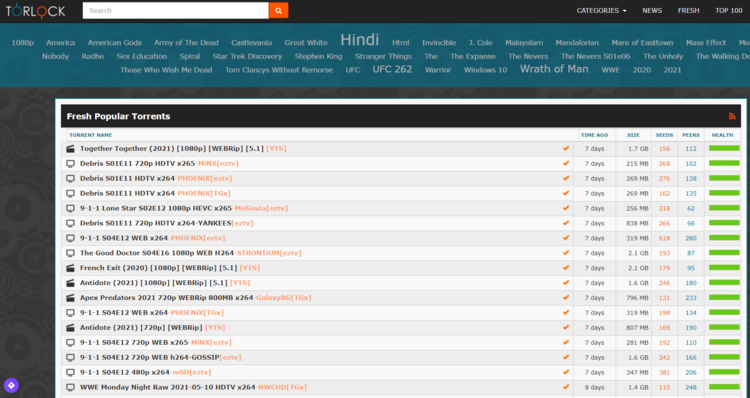Image resolution: width=750 pixels, height=398 pixels.
Task: Click clapper icon beside Apex Predators 2021
Action: (71, 298)
